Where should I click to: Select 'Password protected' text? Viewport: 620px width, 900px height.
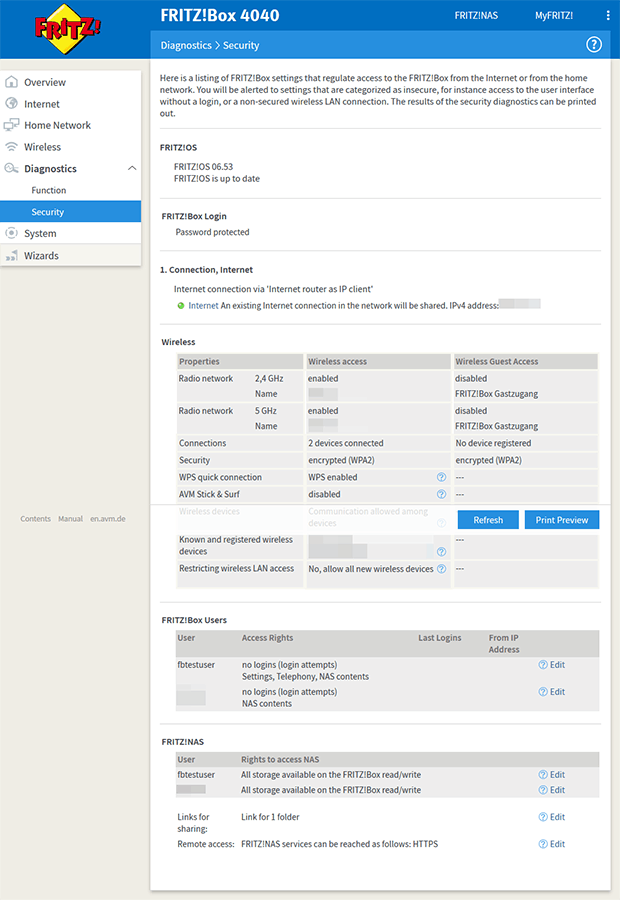[x=212, y=232]
